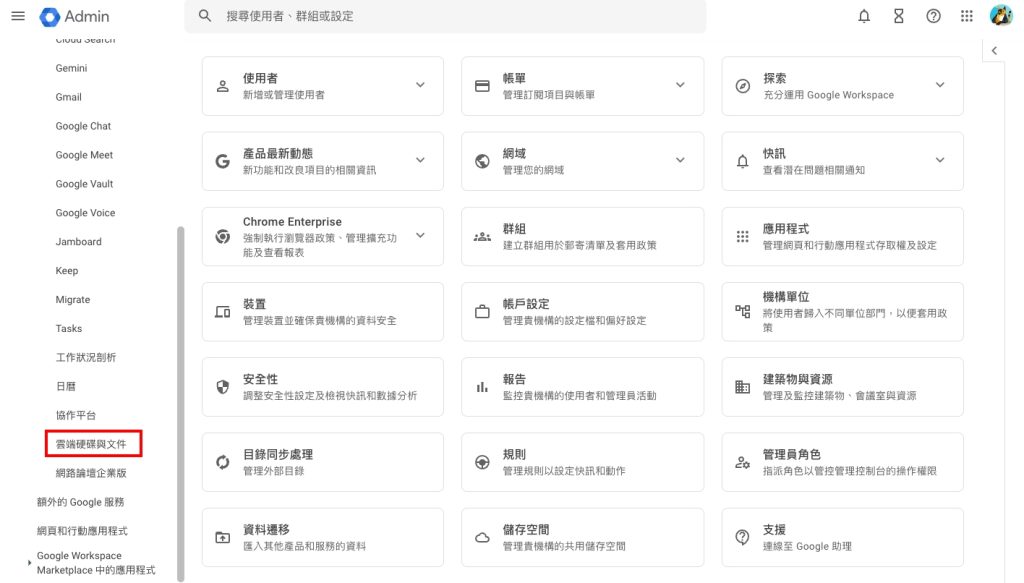Open Migrate in the sidebar
Screen dimensions: 1024x583
(72, 300)
